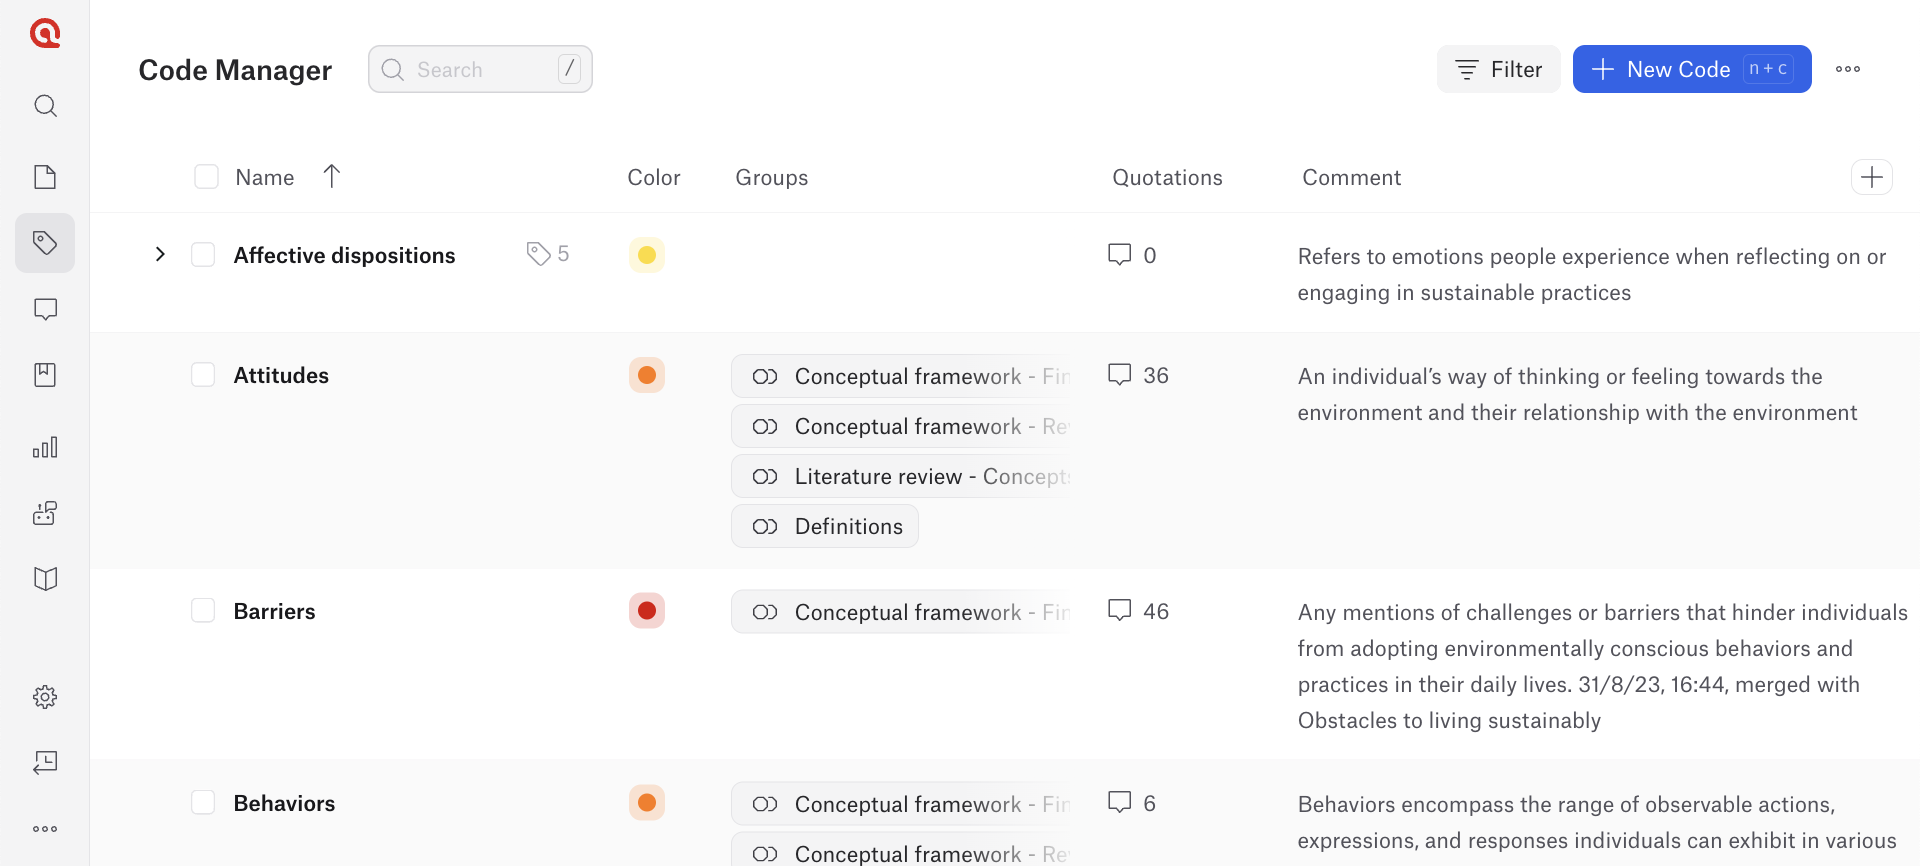Viewport: 1920px width, 866px height.
Task: Tick the checkbox for the Barriers code
Action: tap(203, 611)
